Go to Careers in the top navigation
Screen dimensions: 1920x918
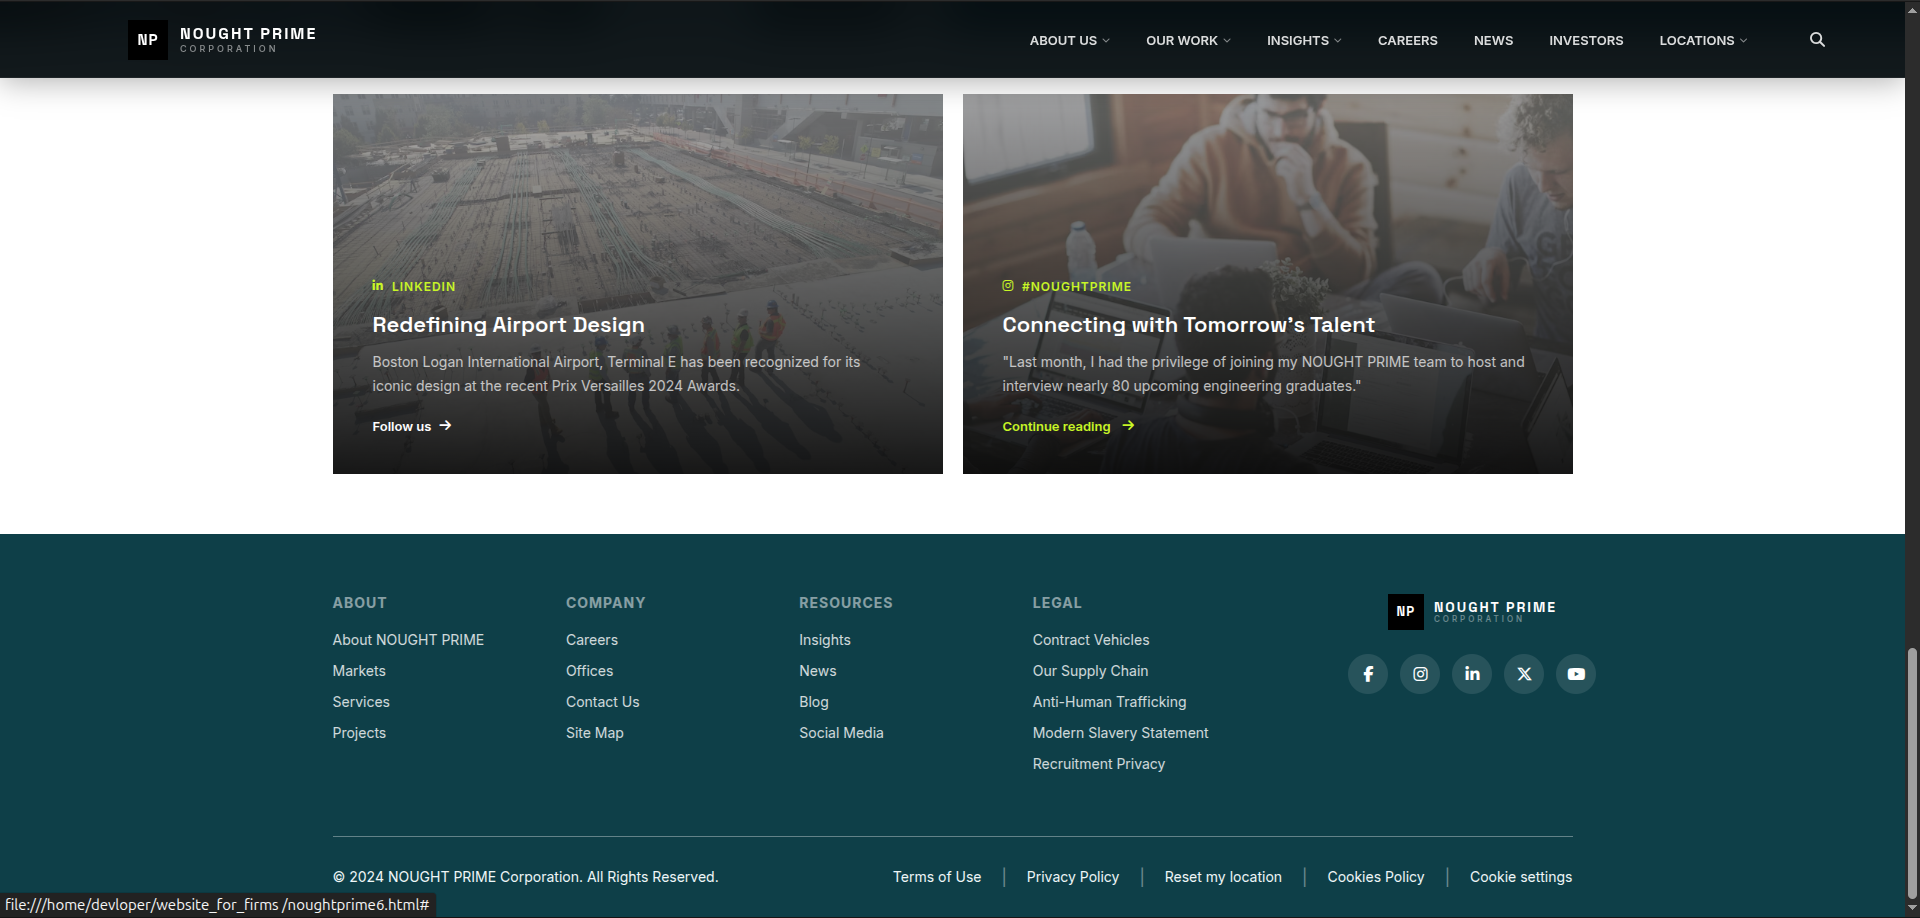[x=1407, y=41]
